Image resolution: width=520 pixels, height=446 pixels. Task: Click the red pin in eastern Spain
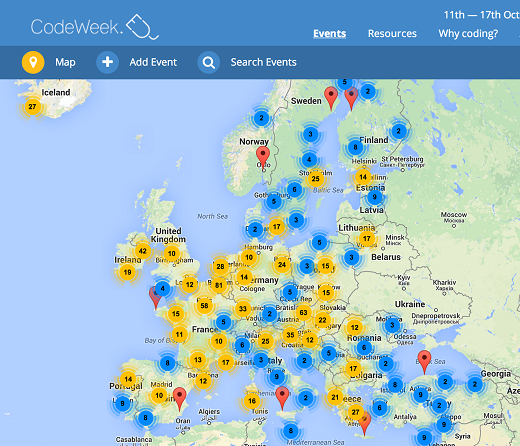pyautogui.click(x=180, y=399)
